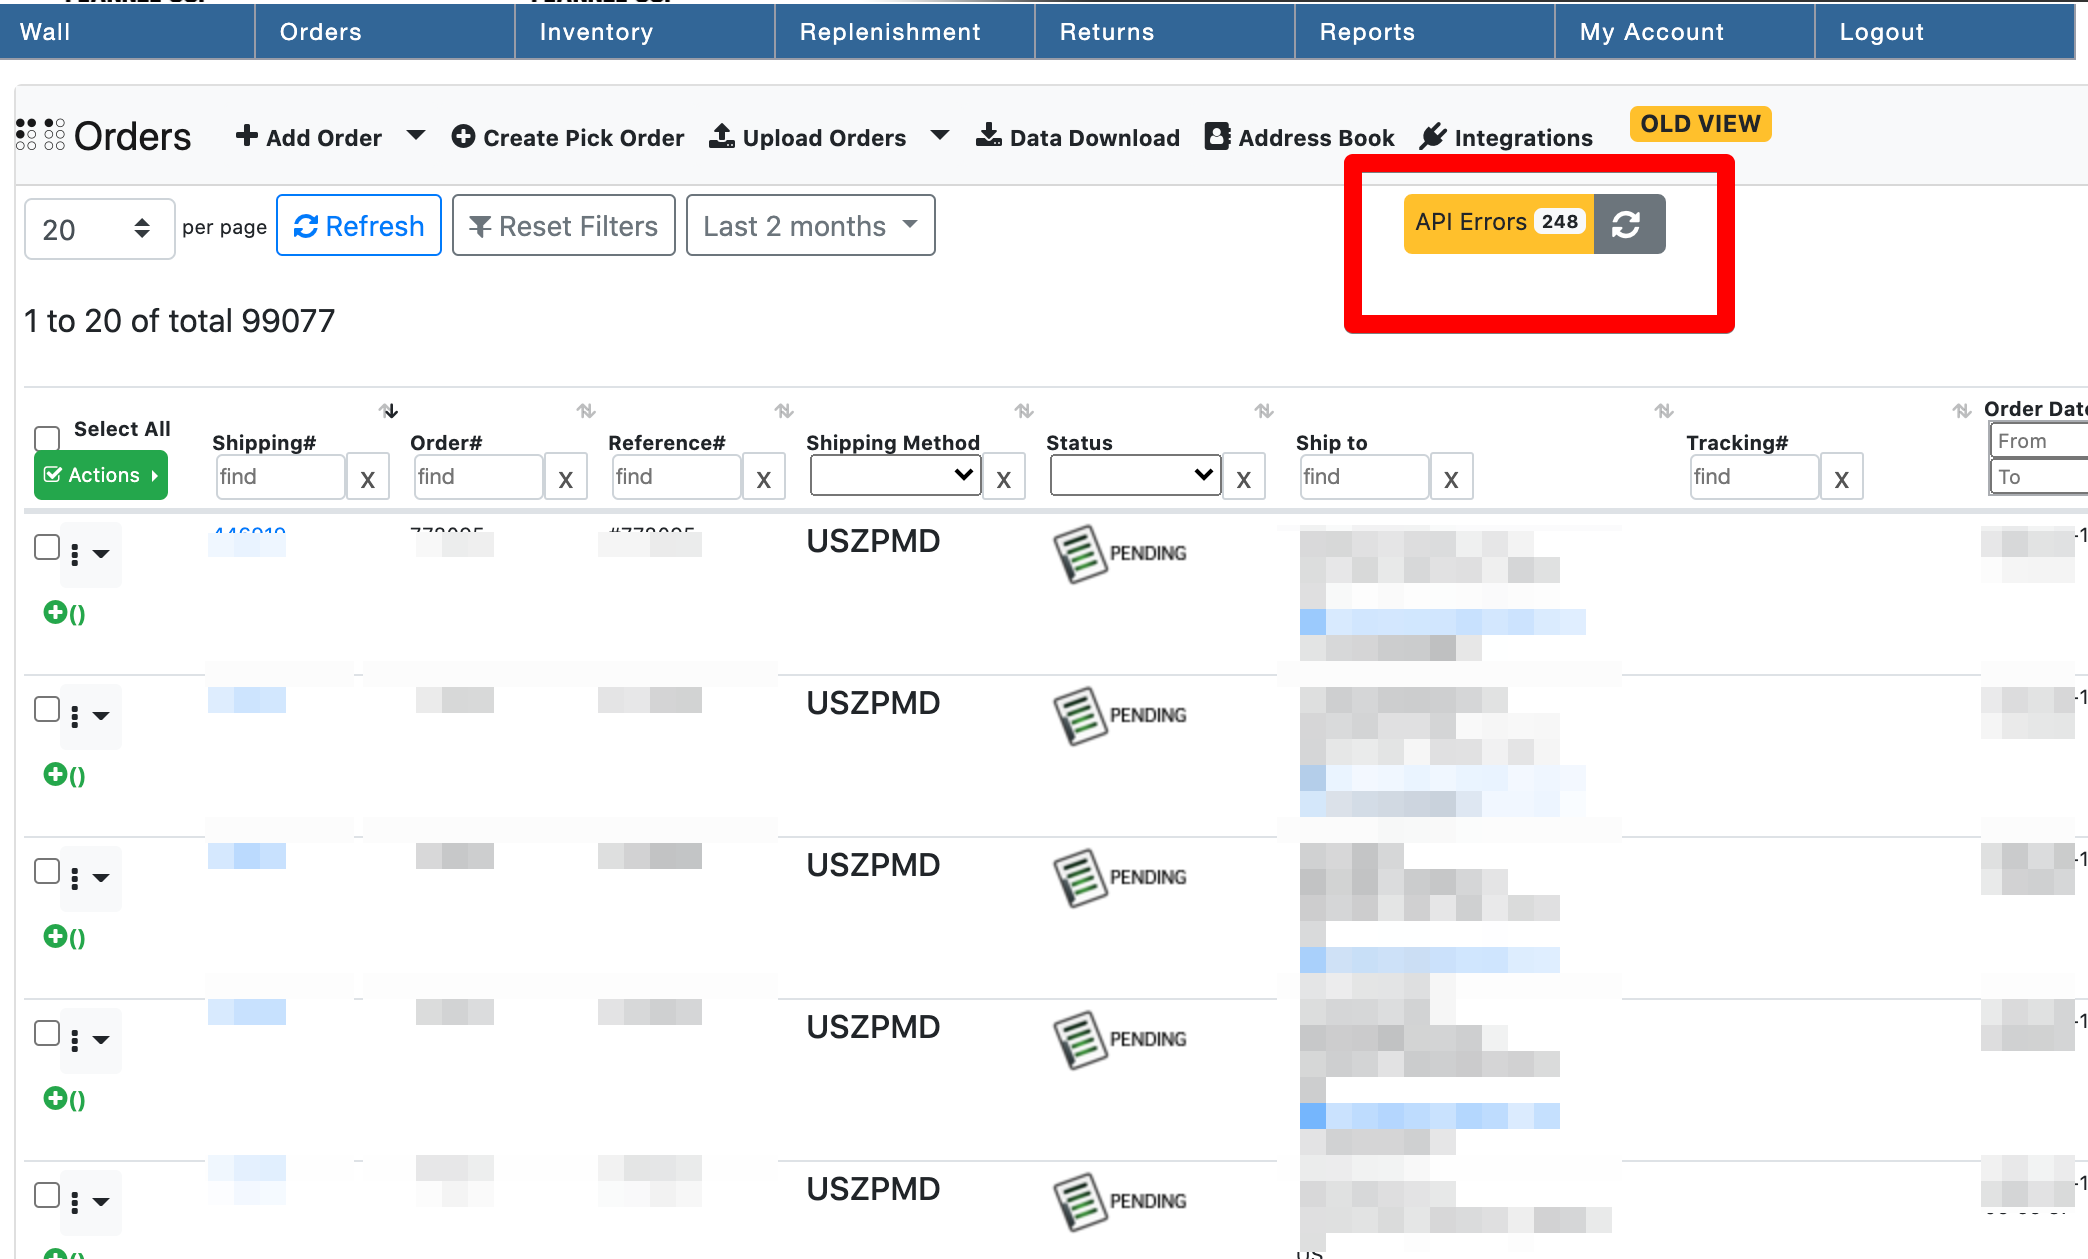Open the Inventory menu tab

click(596, 32)
